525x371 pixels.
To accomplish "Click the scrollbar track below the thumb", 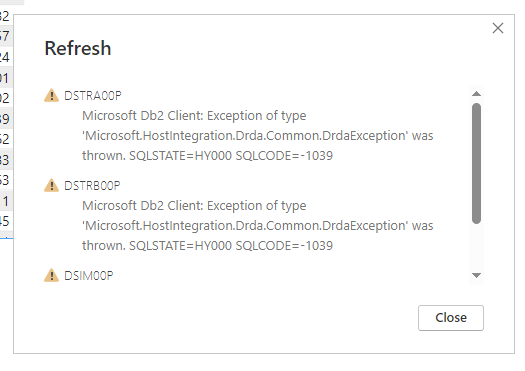I will tap(476, 247).
